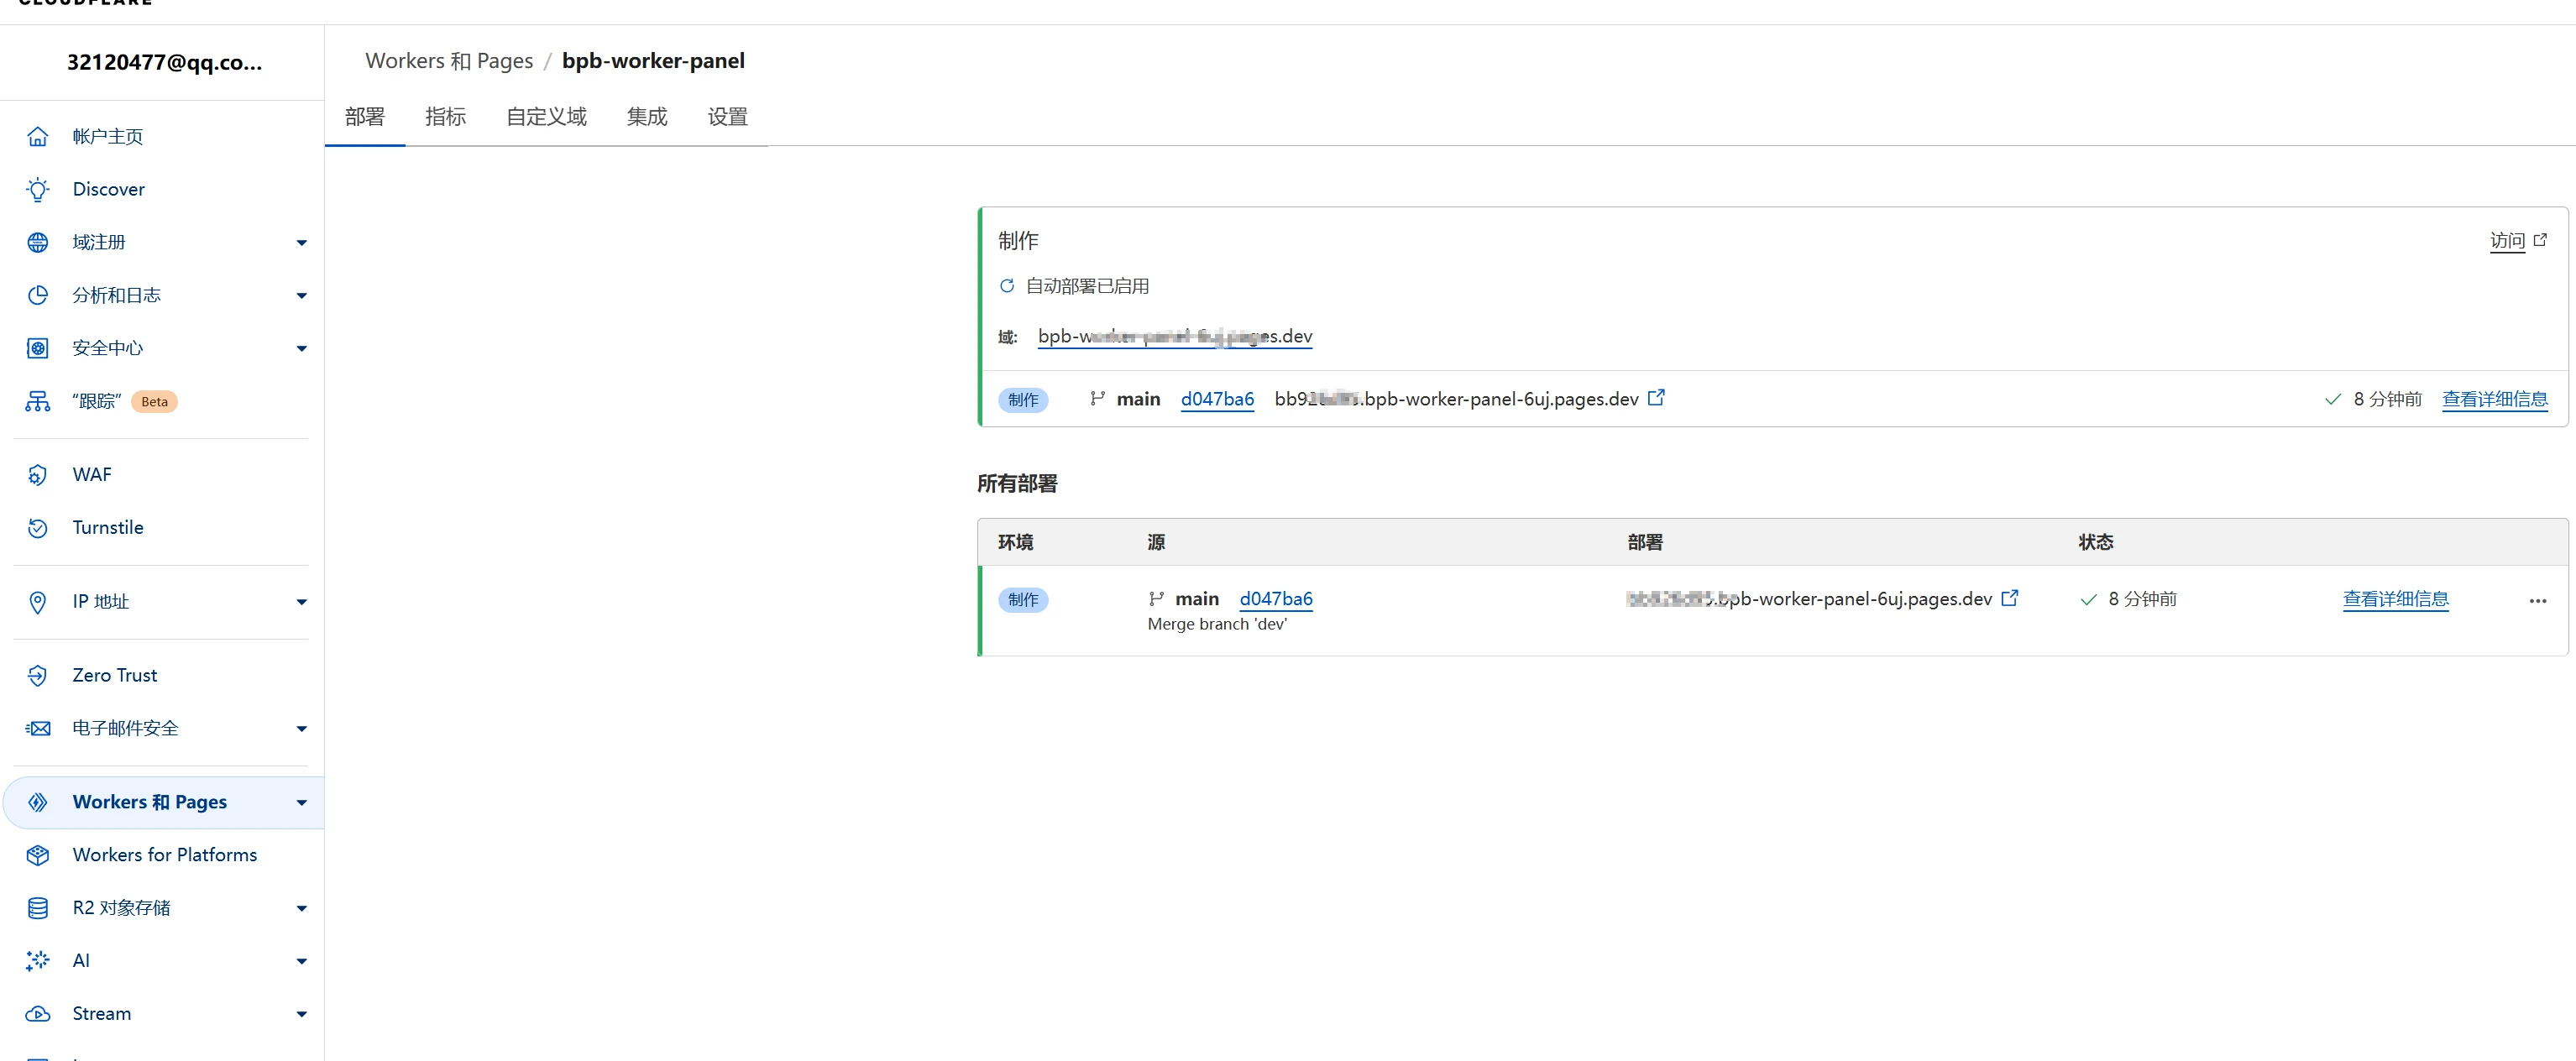Screen dimensions: 2576x1061
Task: Open external link icon in 制作 card deployment row
Action: pos(1656,397)
